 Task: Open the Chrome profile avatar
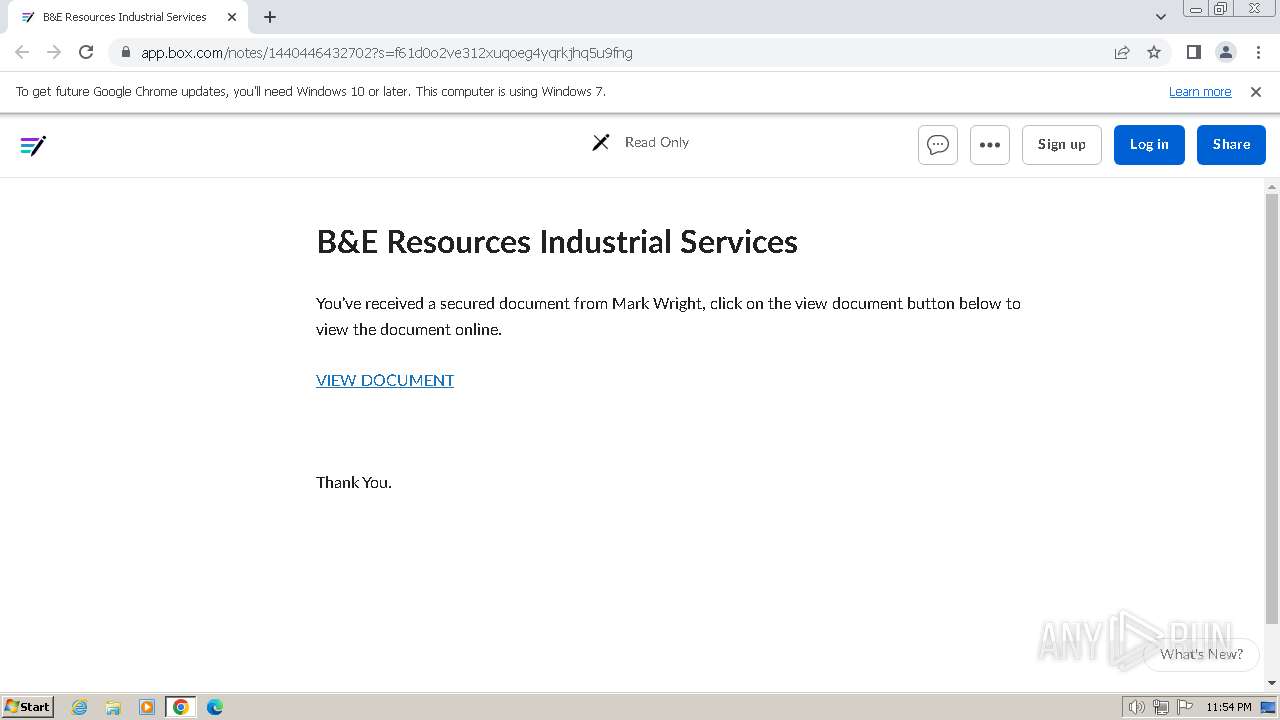coord(1225,52)
